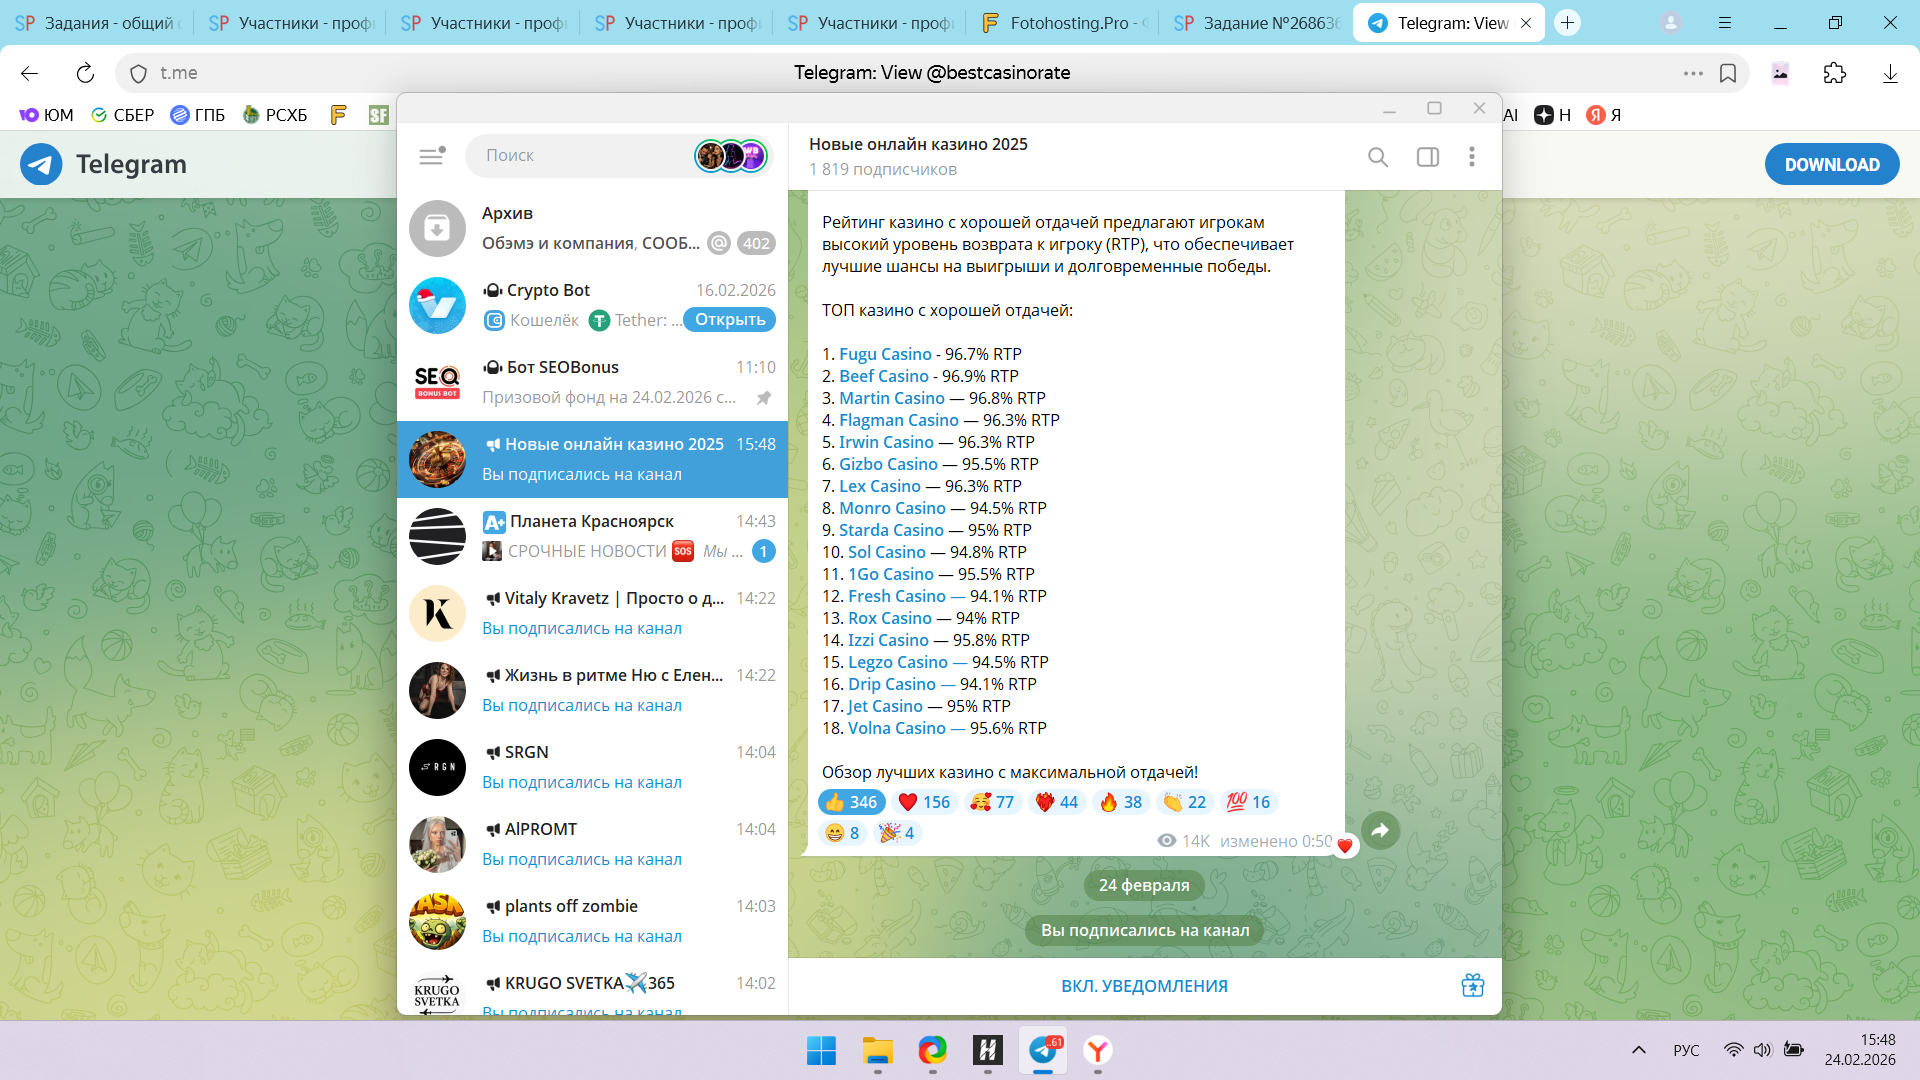Open the three-dot channel options menu
This screenshot has height=1080, width=1920.
click(1471, 157)
